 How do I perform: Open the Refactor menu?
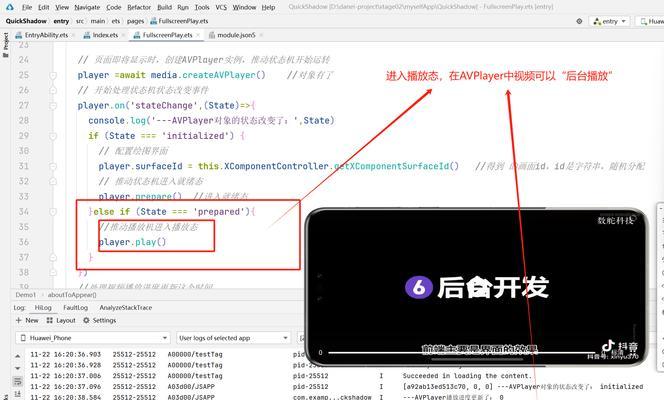139,7
